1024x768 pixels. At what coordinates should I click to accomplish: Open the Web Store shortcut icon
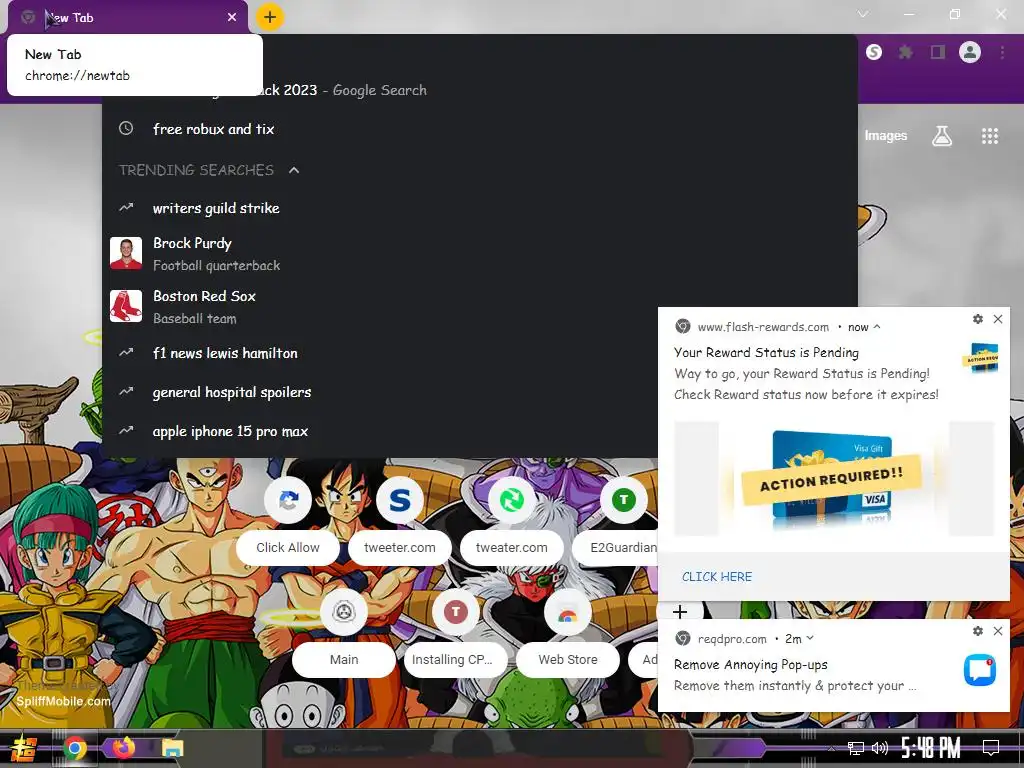click(x=568, y=614)
